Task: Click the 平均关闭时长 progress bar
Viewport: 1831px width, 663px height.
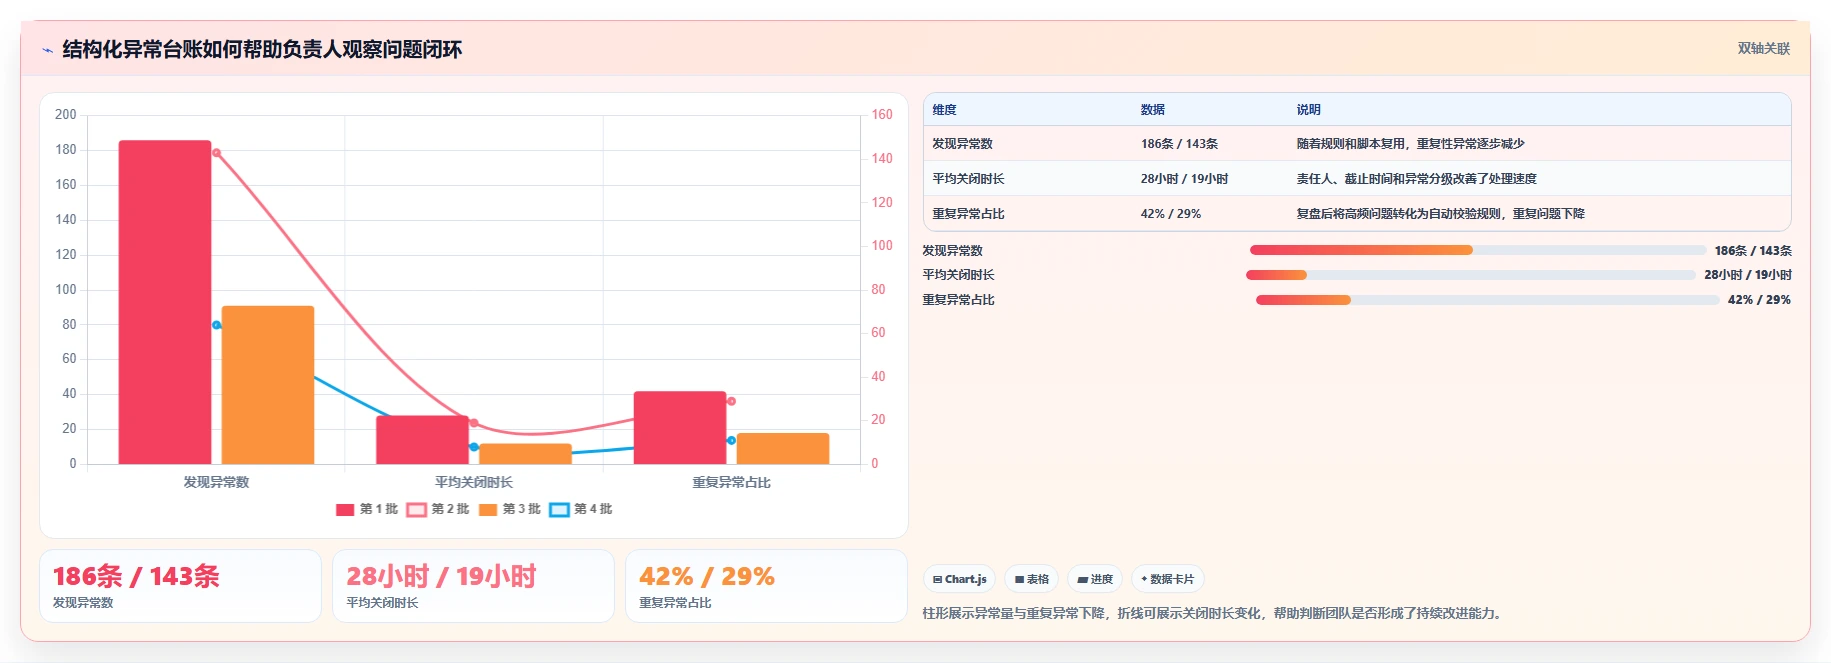Action: coord(1471,275)
